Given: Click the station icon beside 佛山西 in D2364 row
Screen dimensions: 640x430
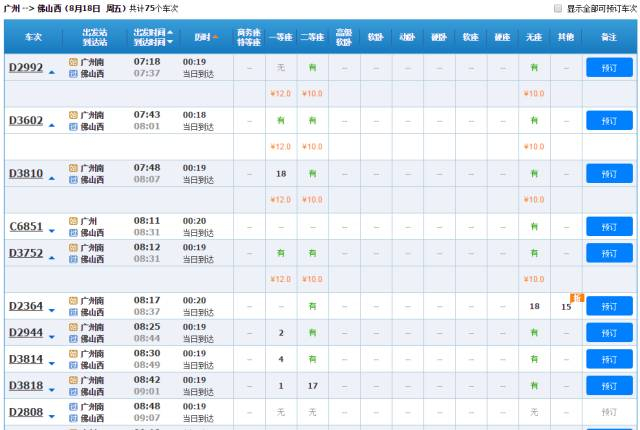Looking at the screenshot, I should (x=73, y=313).
